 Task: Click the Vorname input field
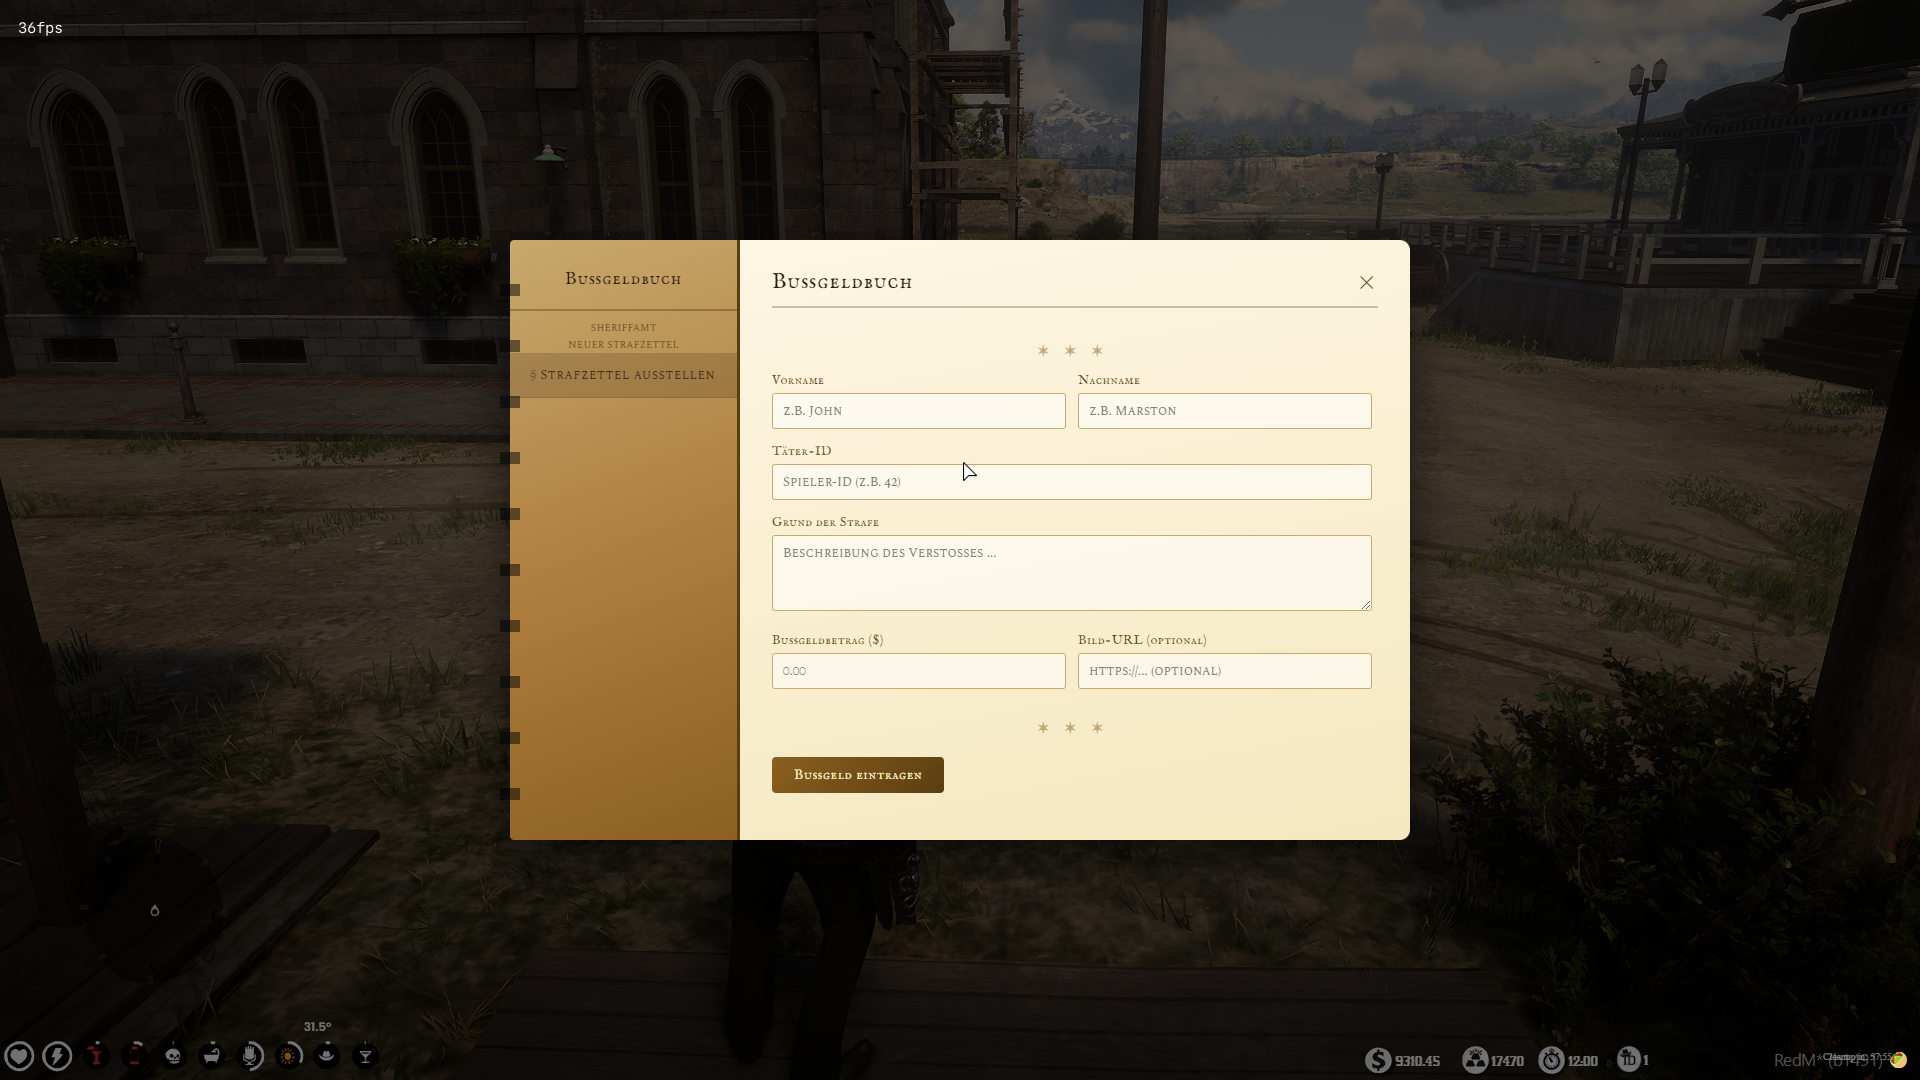[x=918, y=411]
